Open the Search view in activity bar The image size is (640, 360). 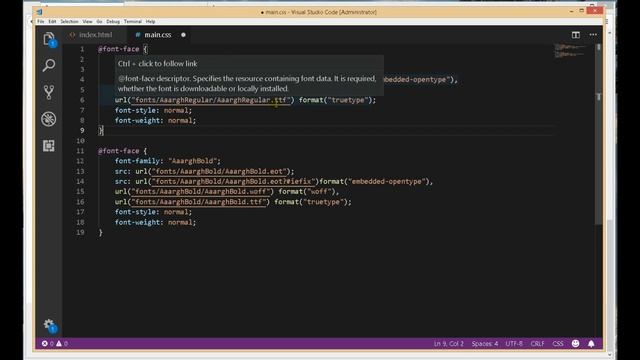[x=49, y=65]
